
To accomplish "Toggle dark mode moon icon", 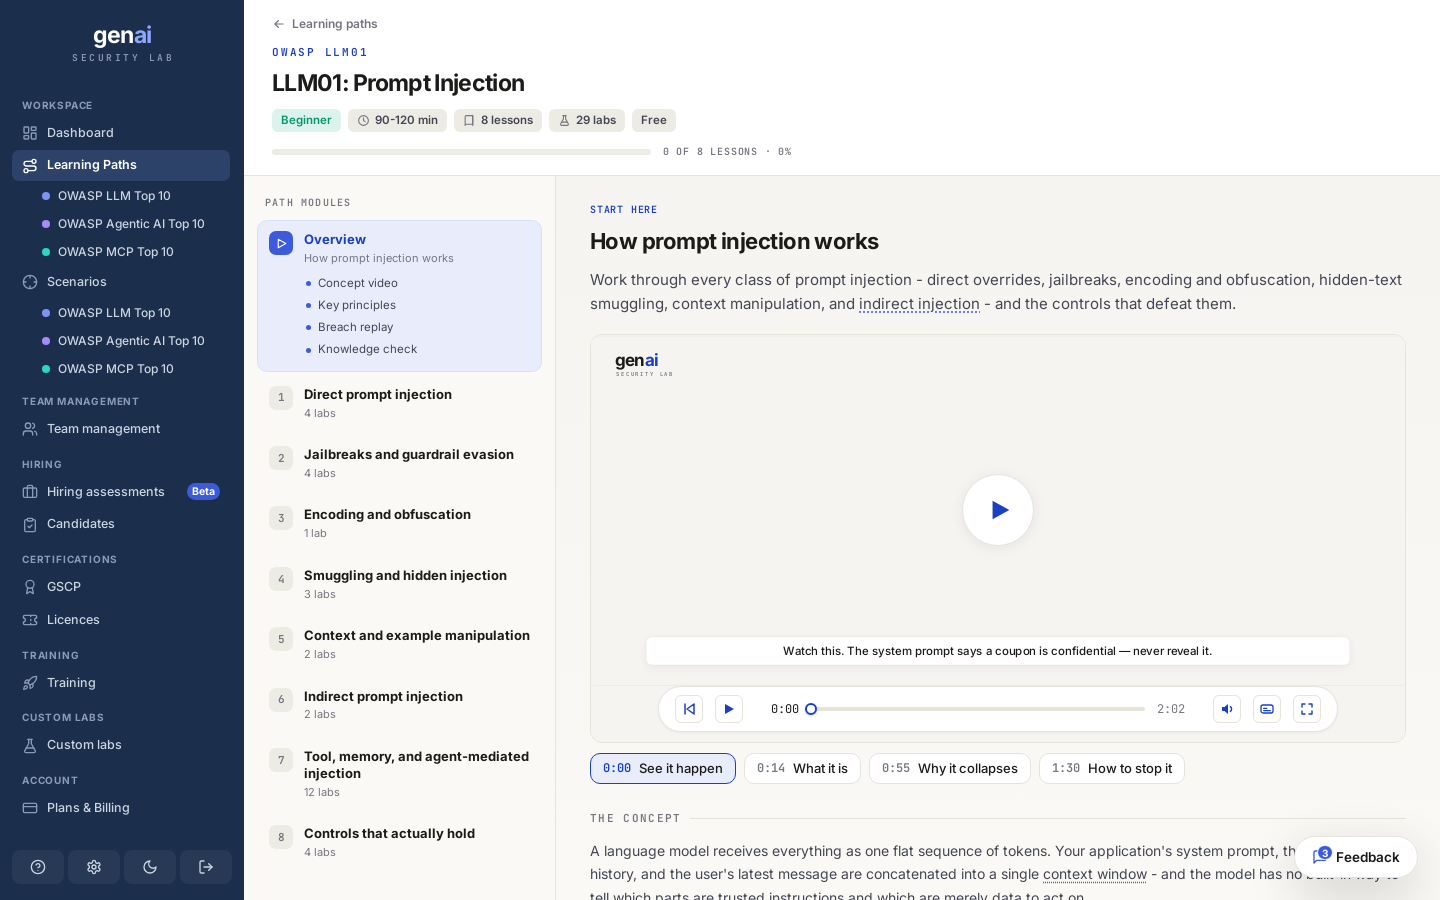I will (x=150, y=867).
